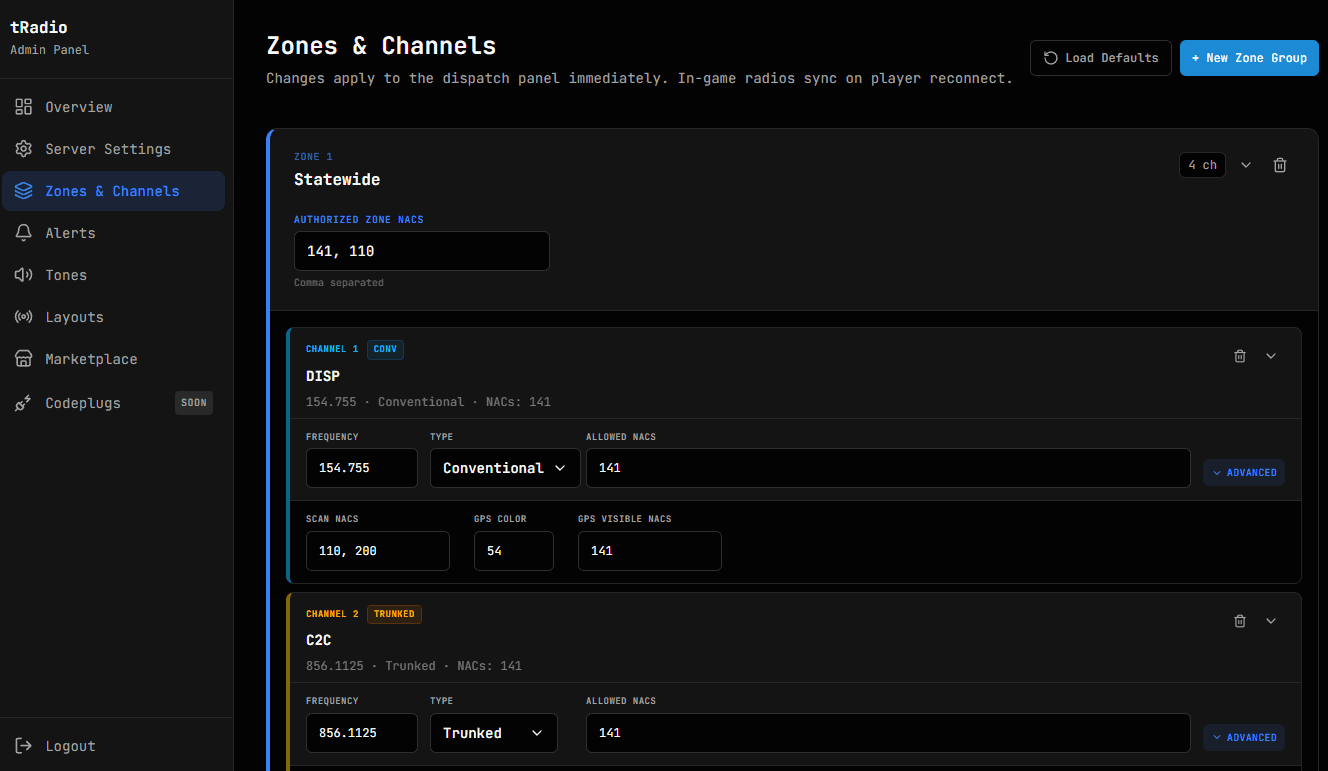Edit DISP Allowed NACs field
This screenshot has height=771, width=1328.
point(888,468)
